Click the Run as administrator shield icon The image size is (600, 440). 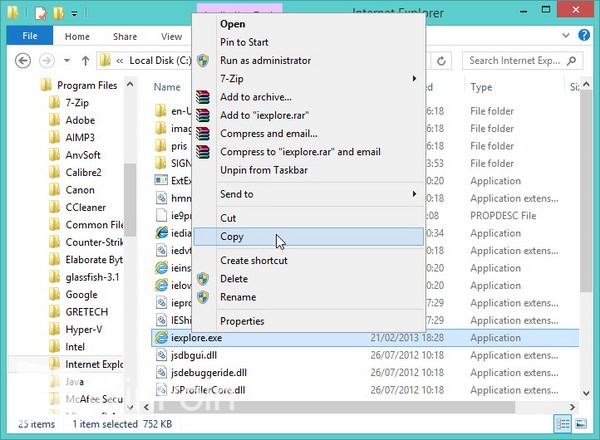click(203, 60)
